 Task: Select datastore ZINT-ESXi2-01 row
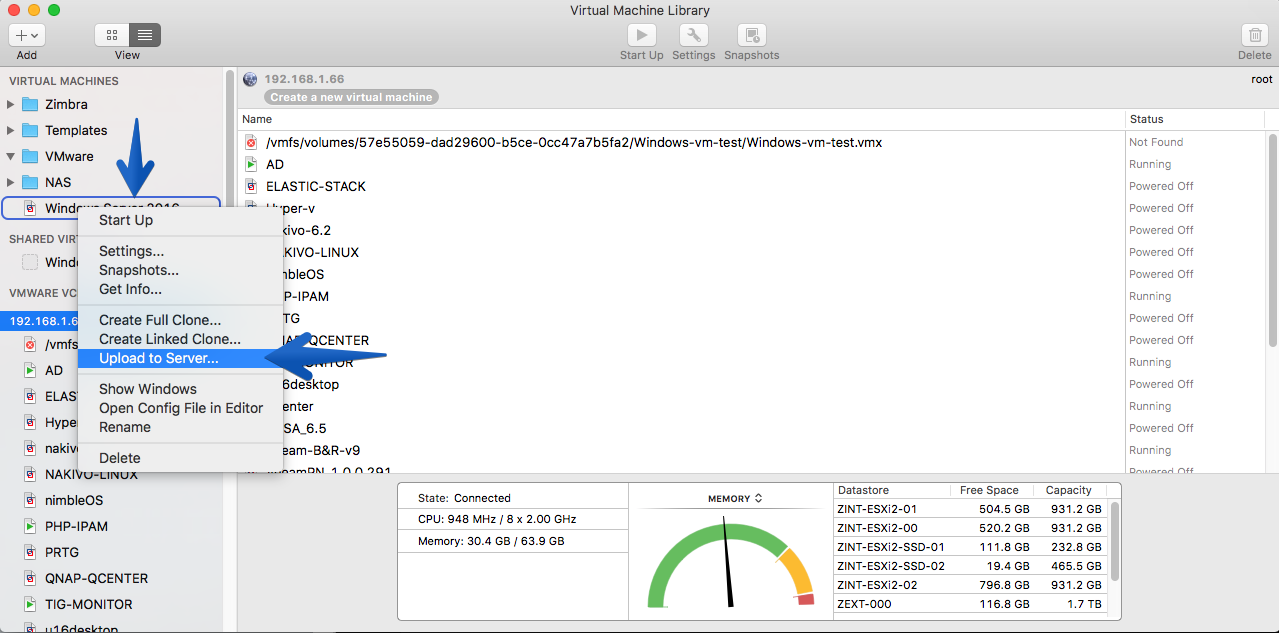pyautogui.click(x=971, y=509)
